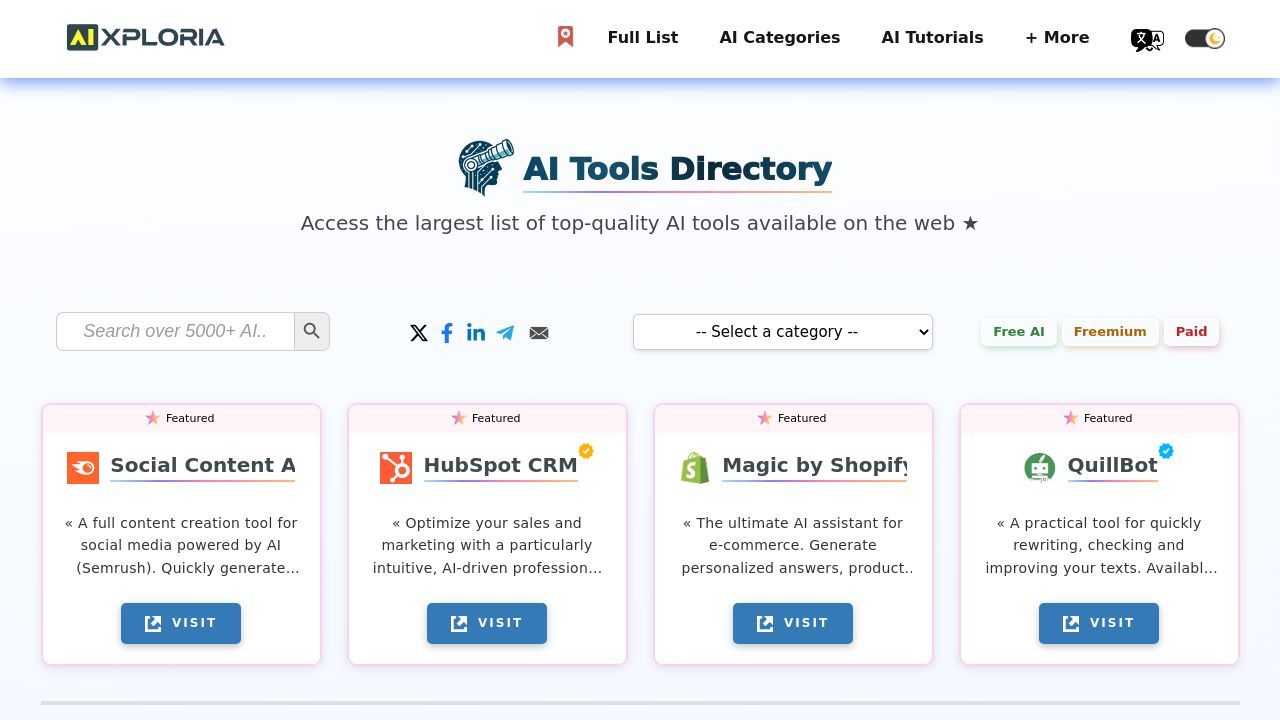Viewport: 1280px width, 720px height.
Task: Click the bookmark icon in the header
Action: [x=565, y=37]
